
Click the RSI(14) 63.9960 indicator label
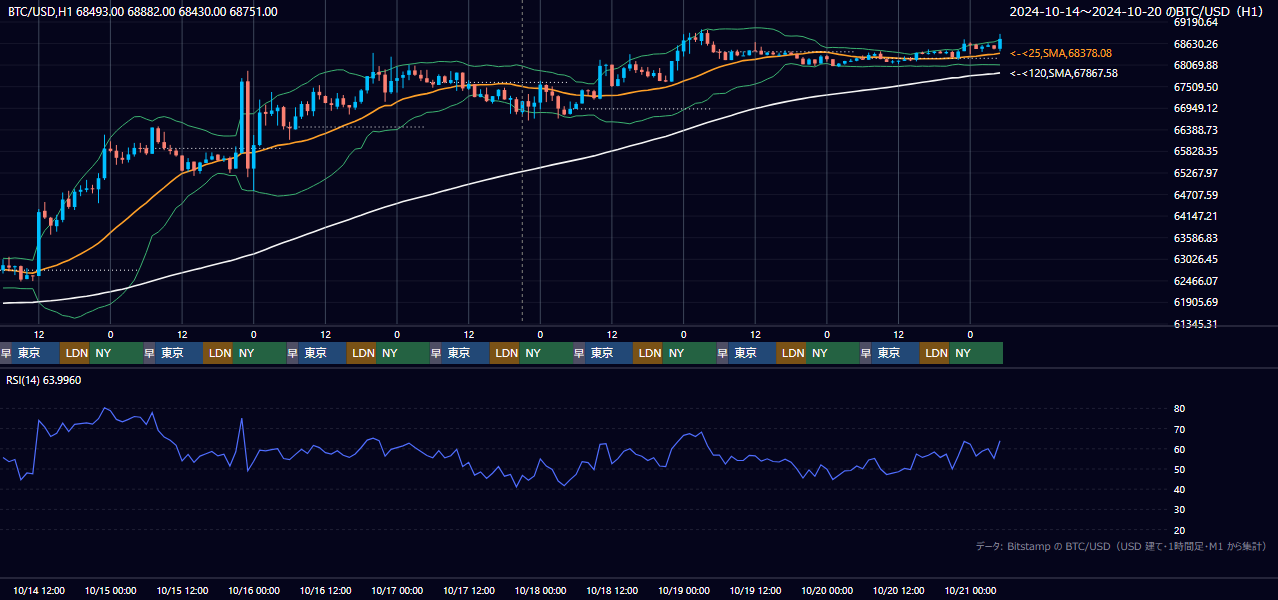click(44, 380)
